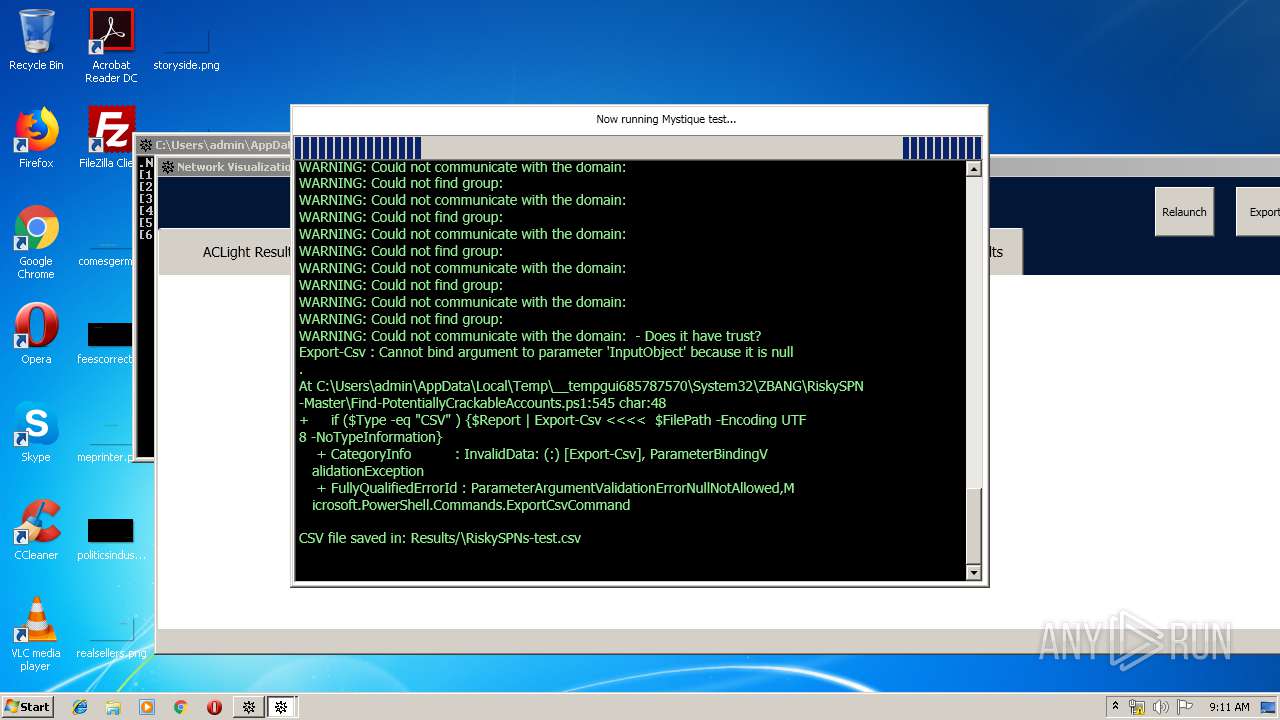The width and height of the screenshot is (1280, 720).
Task: Click C:\Users\admin\AppDat console title bar
Action: [x=214, y=145]
